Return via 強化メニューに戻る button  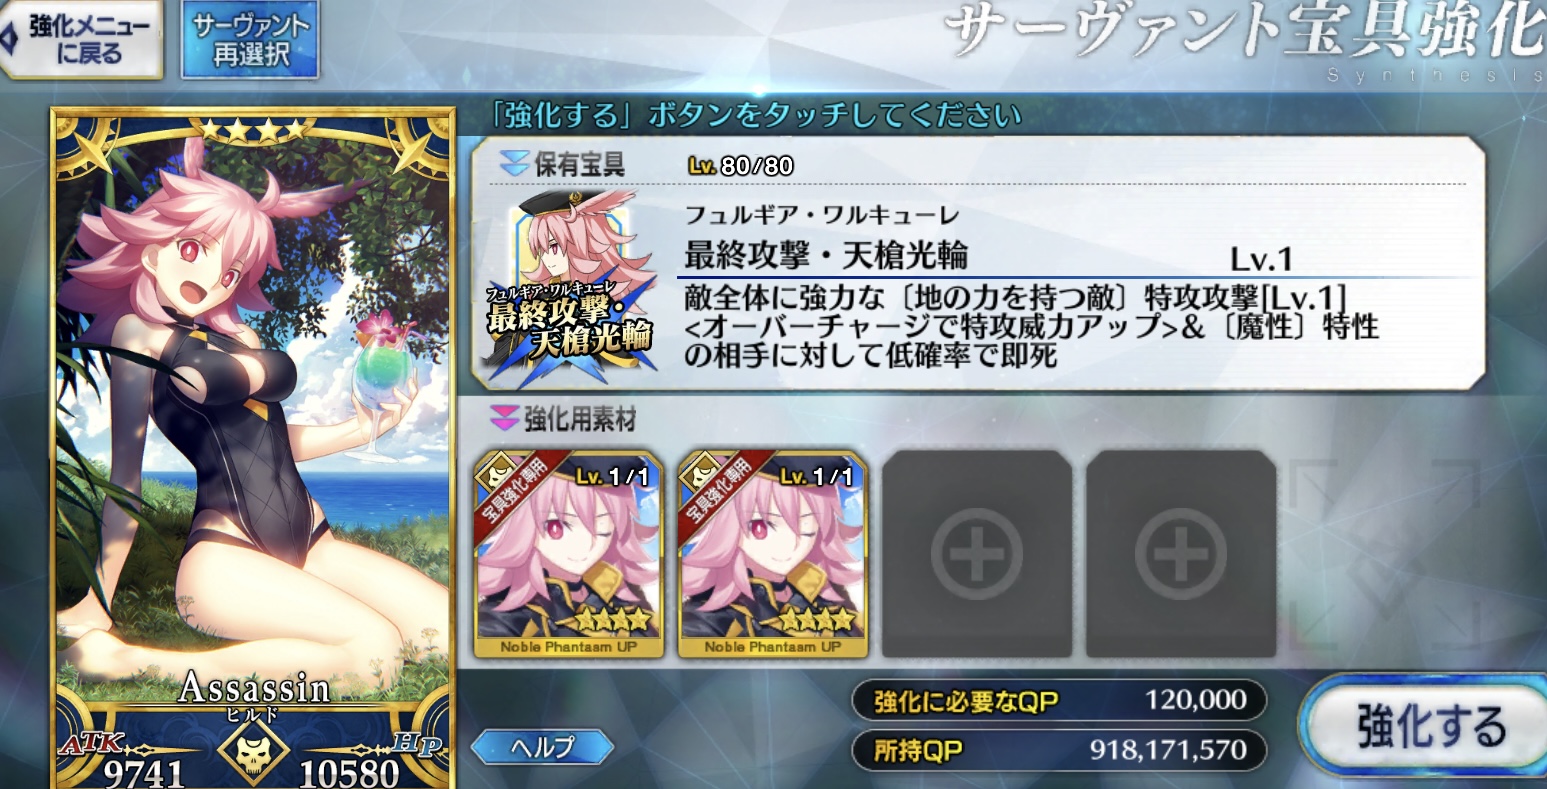coord(82,40)
